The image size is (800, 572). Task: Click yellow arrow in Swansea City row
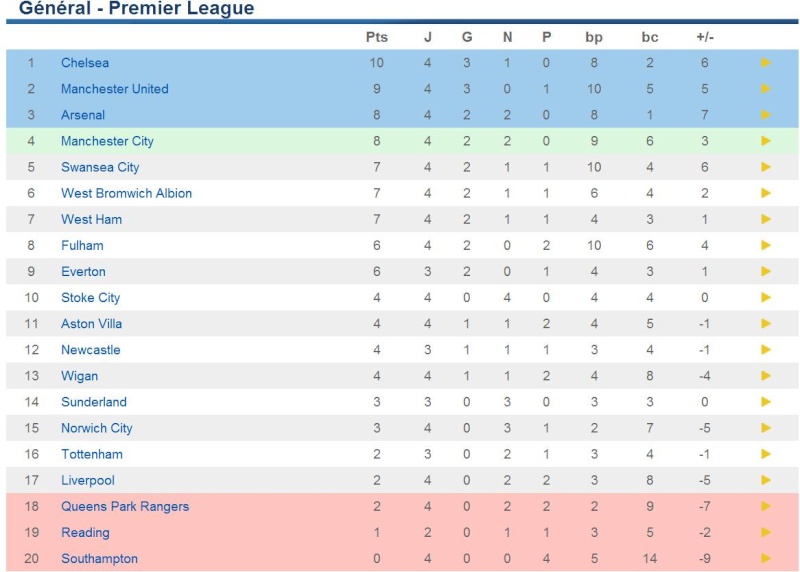click(765, 167)
